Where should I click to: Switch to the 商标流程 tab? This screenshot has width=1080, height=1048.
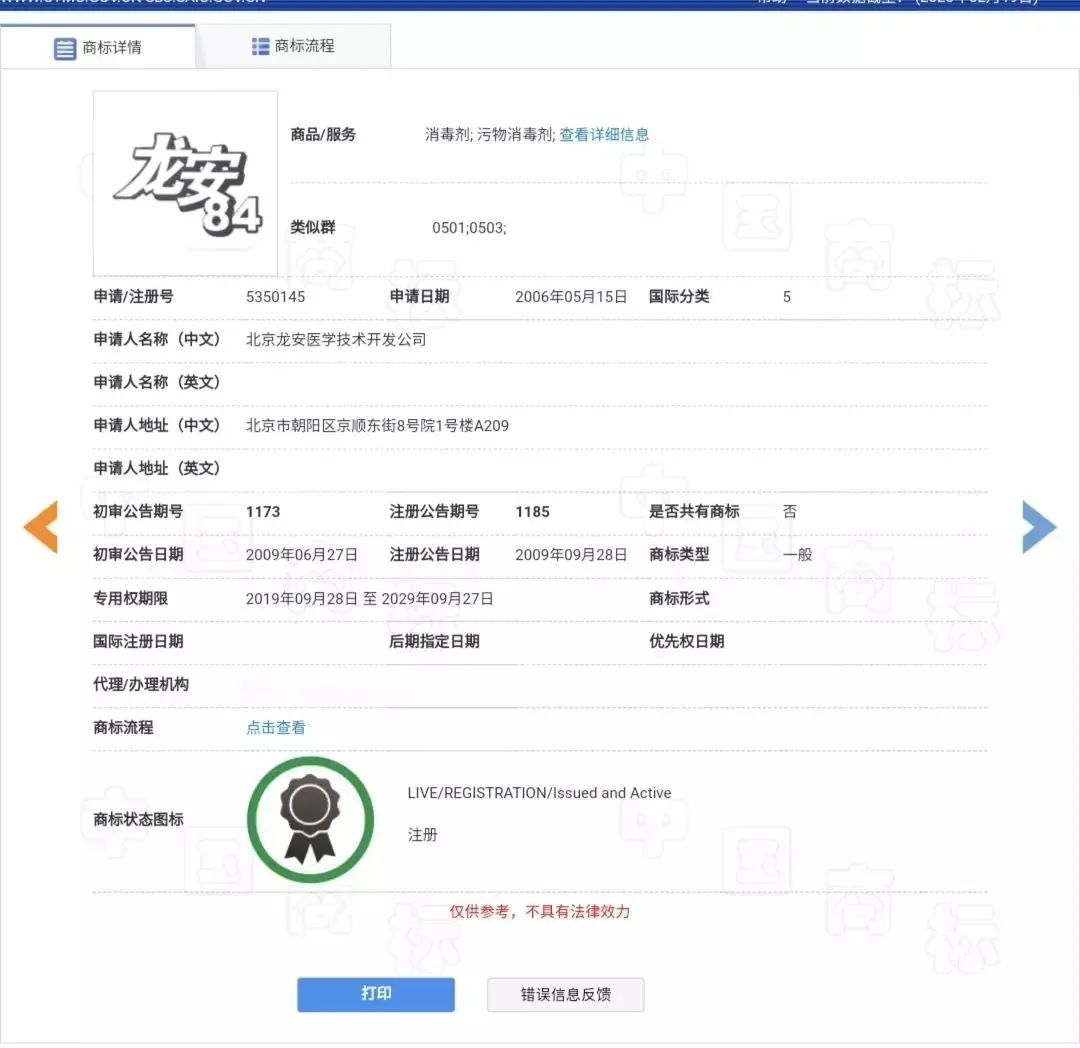[293, 46]
